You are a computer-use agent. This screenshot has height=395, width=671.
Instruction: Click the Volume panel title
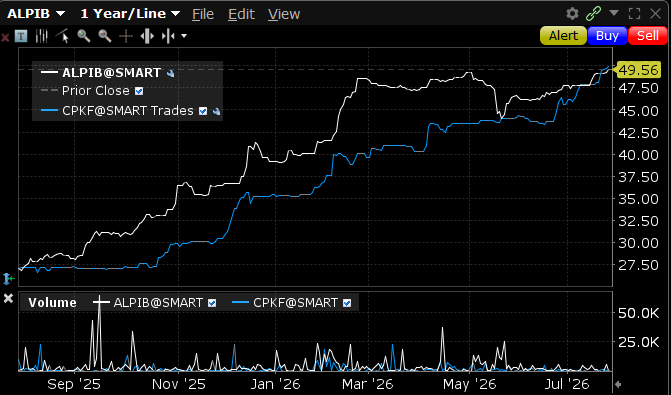pyautogui.click(x=52, y=303)
